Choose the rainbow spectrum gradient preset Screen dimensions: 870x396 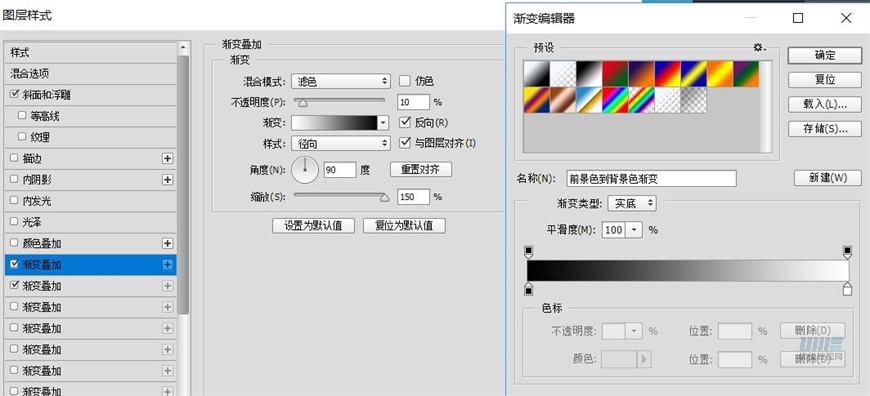coord(615,100)
